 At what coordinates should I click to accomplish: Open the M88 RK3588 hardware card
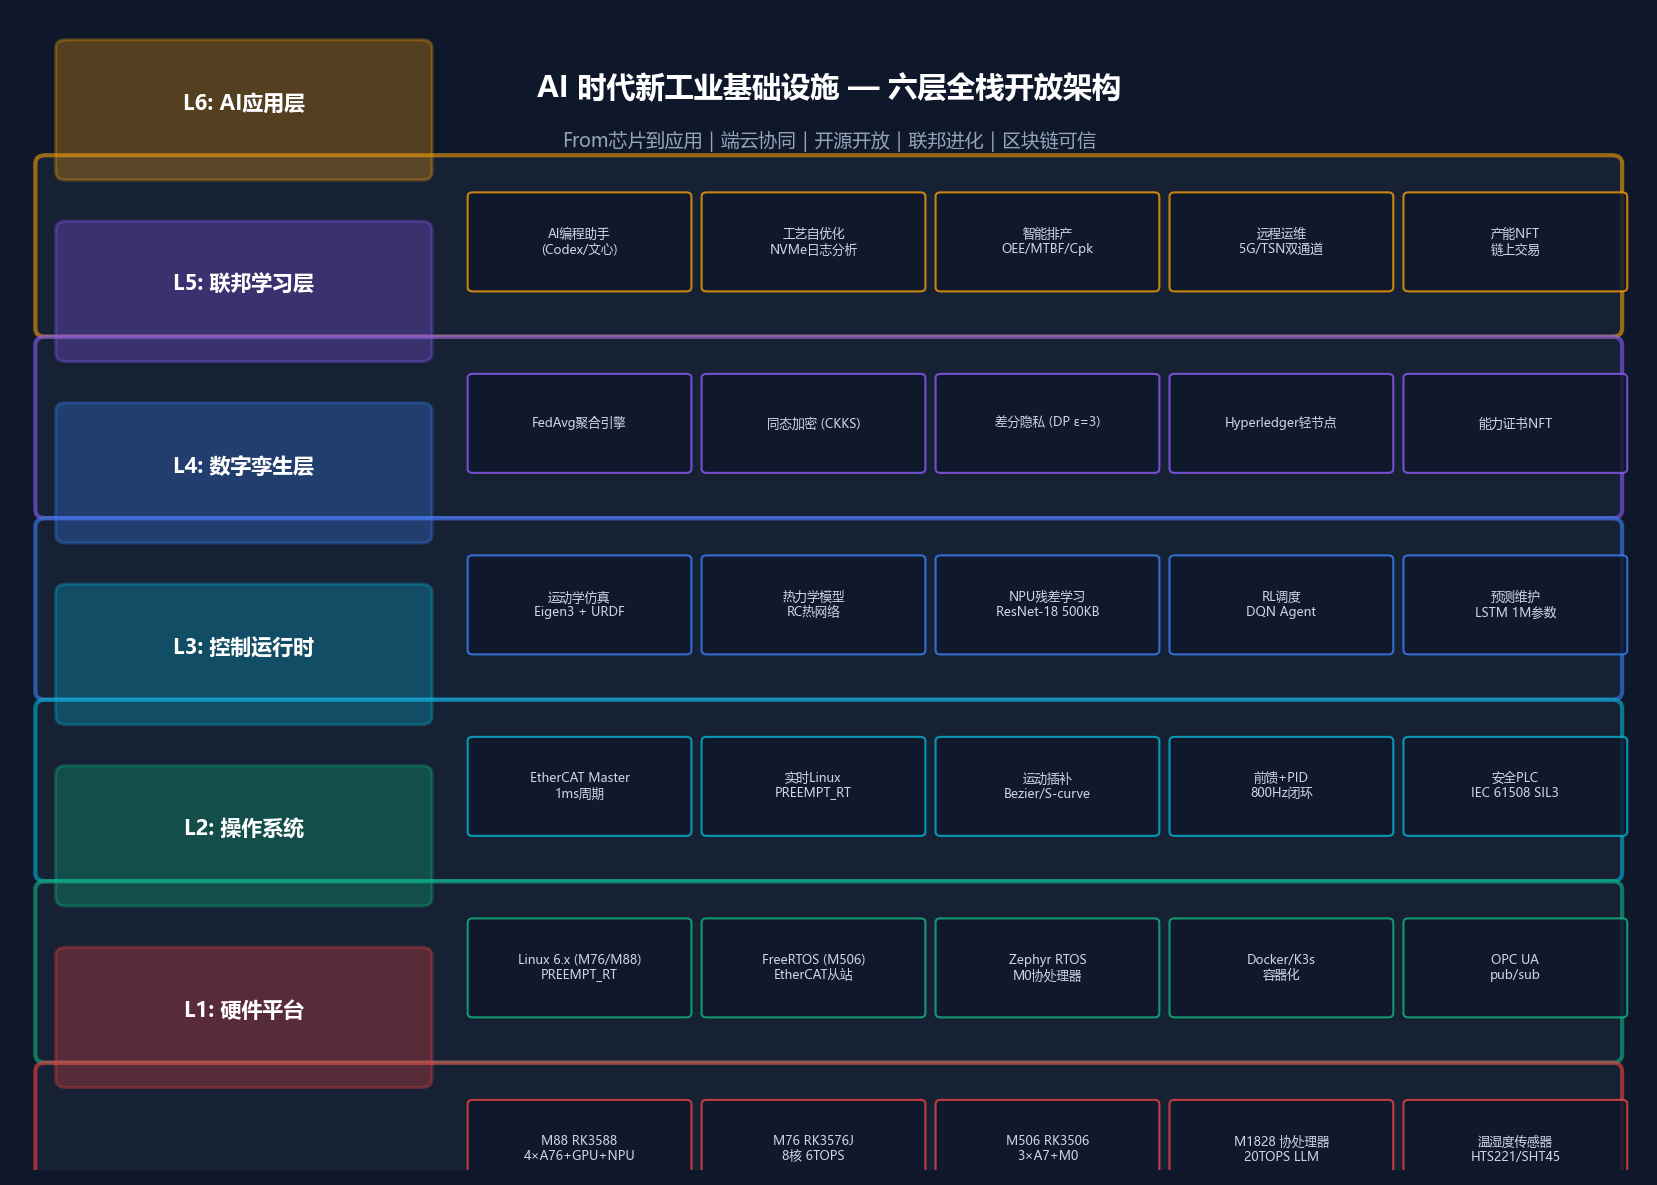(x=579, y=1135)
